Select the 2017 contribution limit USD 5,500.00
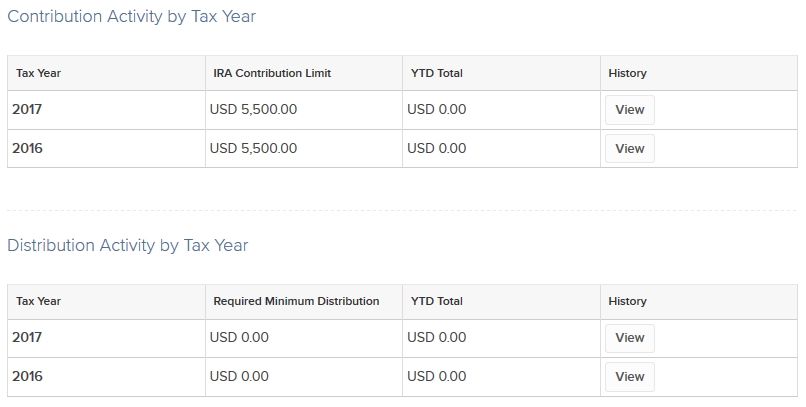Screen dimensions: 806x407 pos(253,109)
